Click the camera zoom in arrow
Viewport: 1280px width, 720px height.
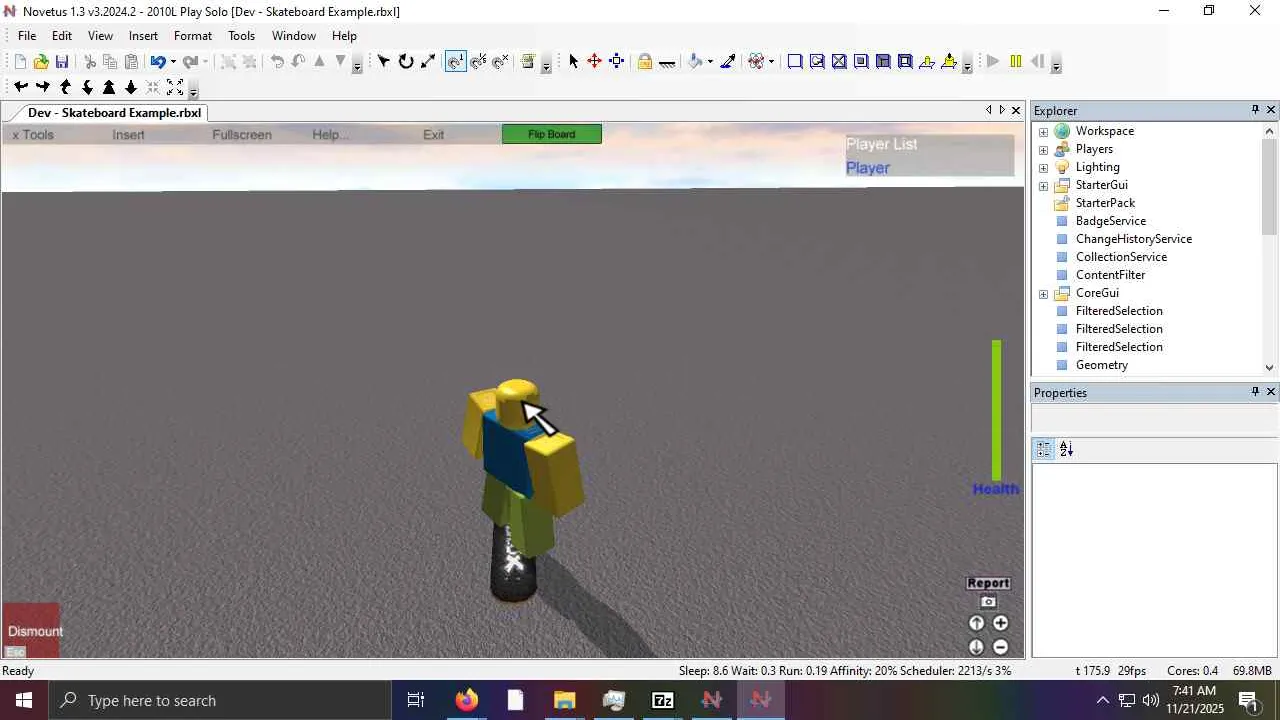(109, 87)
